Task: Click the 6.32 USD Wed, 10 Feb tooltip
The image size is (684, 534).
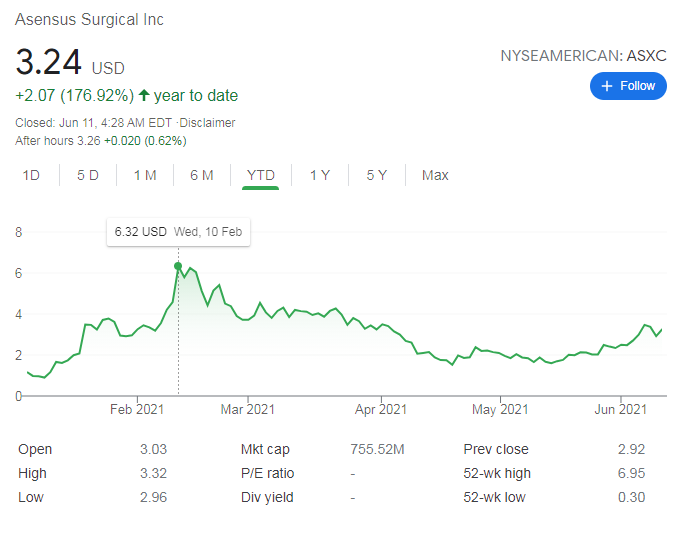Action: click(178, 232)
